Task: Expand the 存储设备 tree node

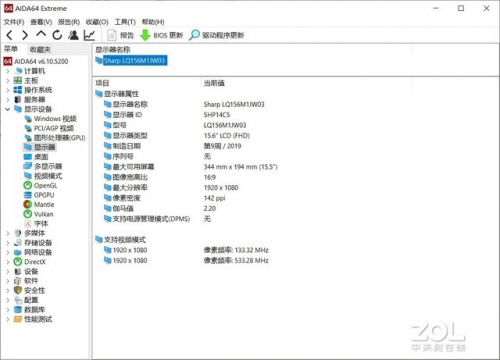Action: [x=8, y=243]
